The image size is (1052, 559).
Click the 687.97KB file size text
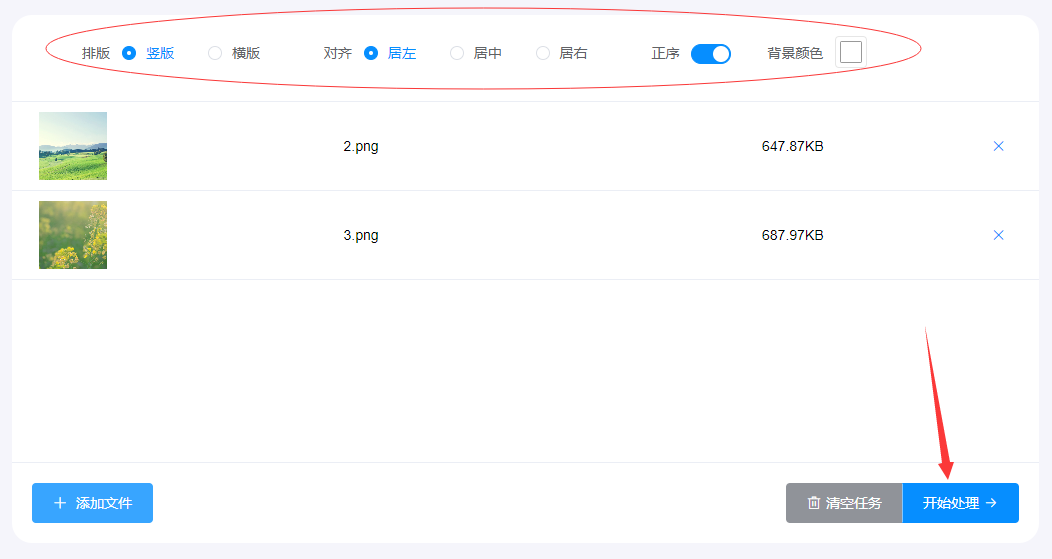click(792, 235)
